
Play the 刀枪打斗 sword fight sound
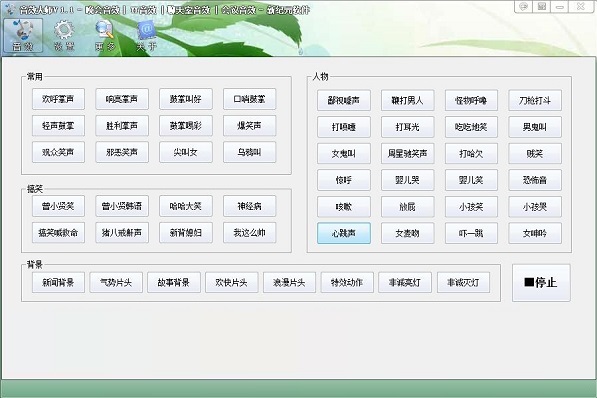(535, 101)
